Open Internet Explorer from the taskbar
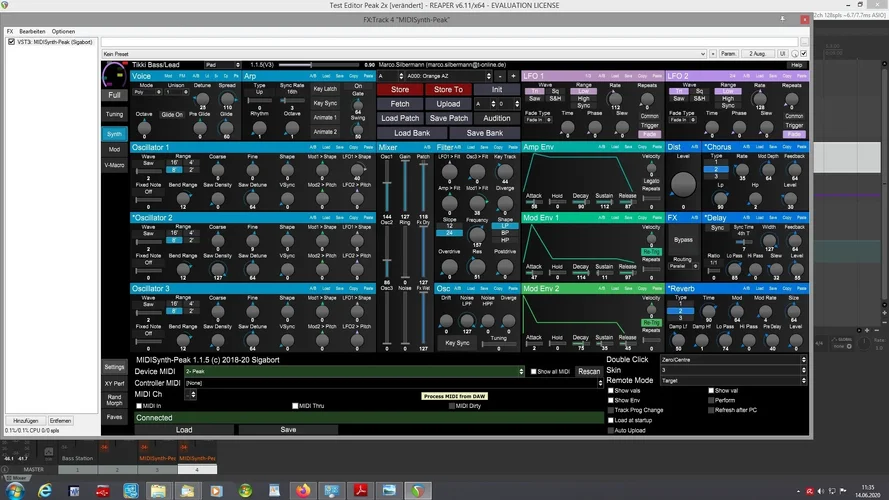 [x=47, y=490]
